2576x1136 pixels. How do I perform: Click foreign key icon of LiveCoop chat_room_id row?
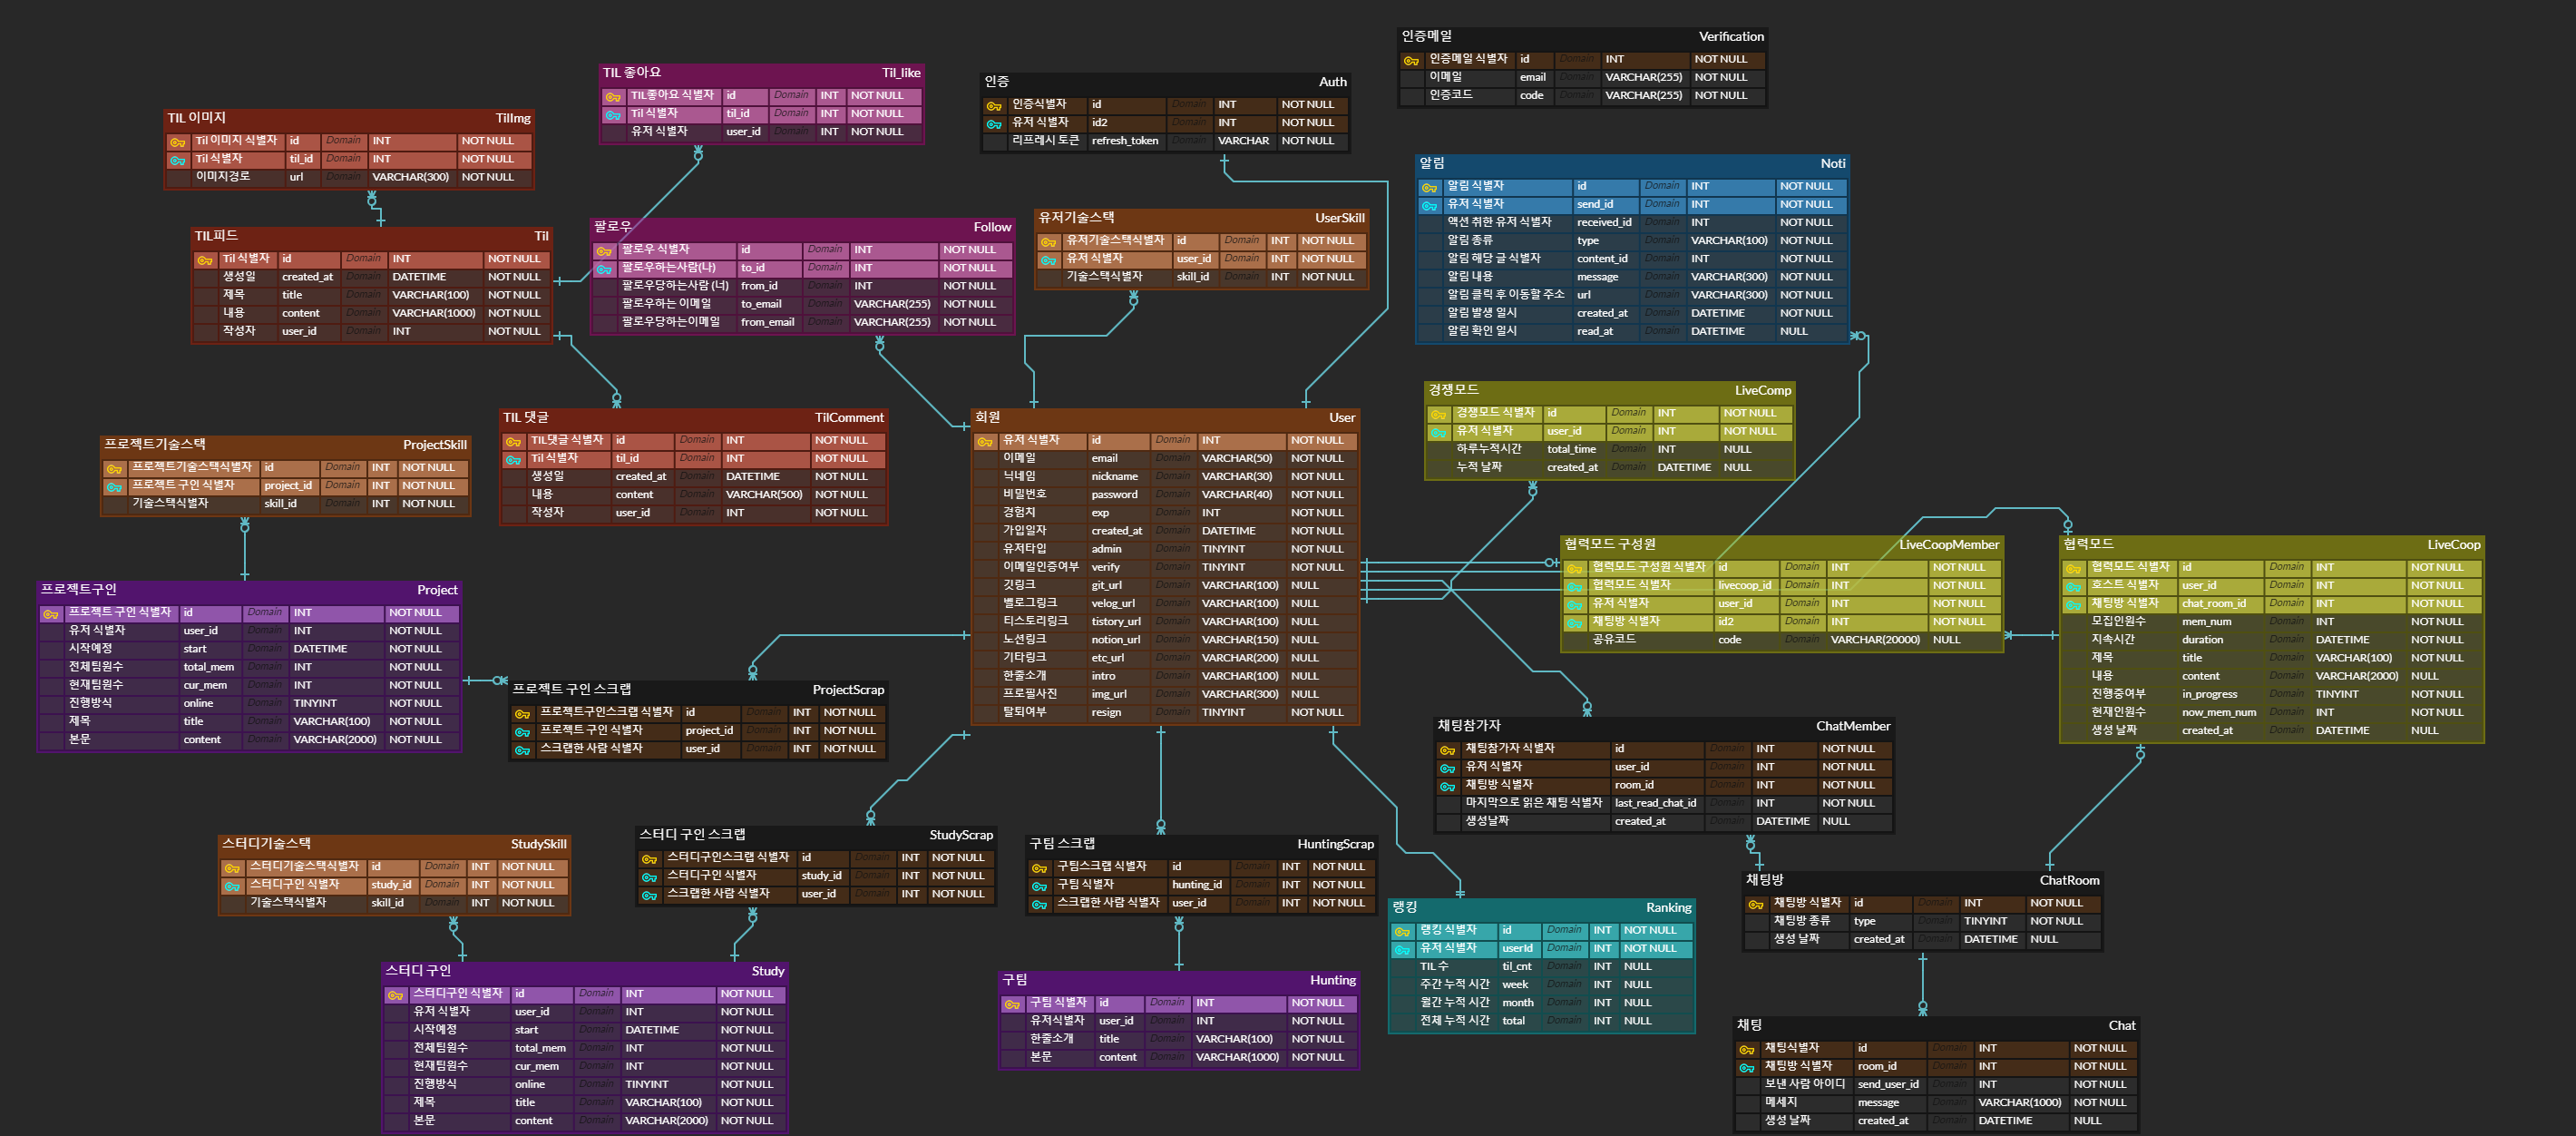2073,604
